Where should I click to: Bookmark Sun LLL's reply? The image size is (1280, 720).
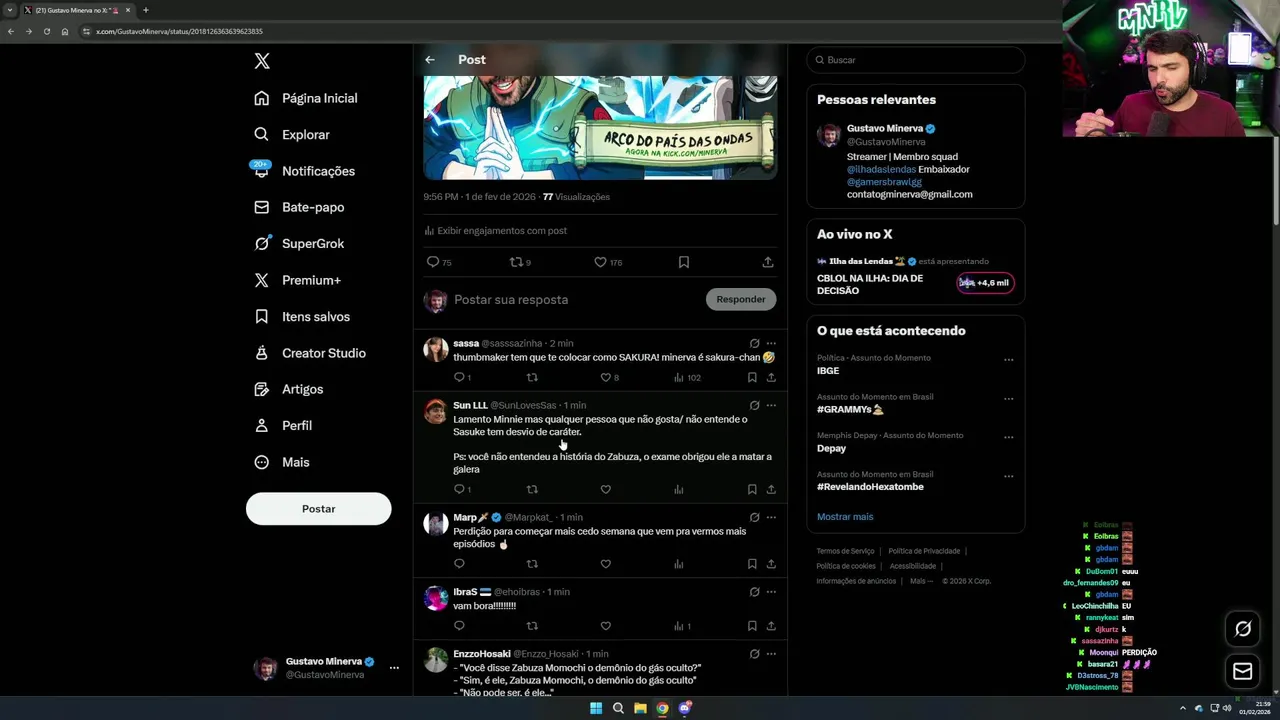click(752, 489)
